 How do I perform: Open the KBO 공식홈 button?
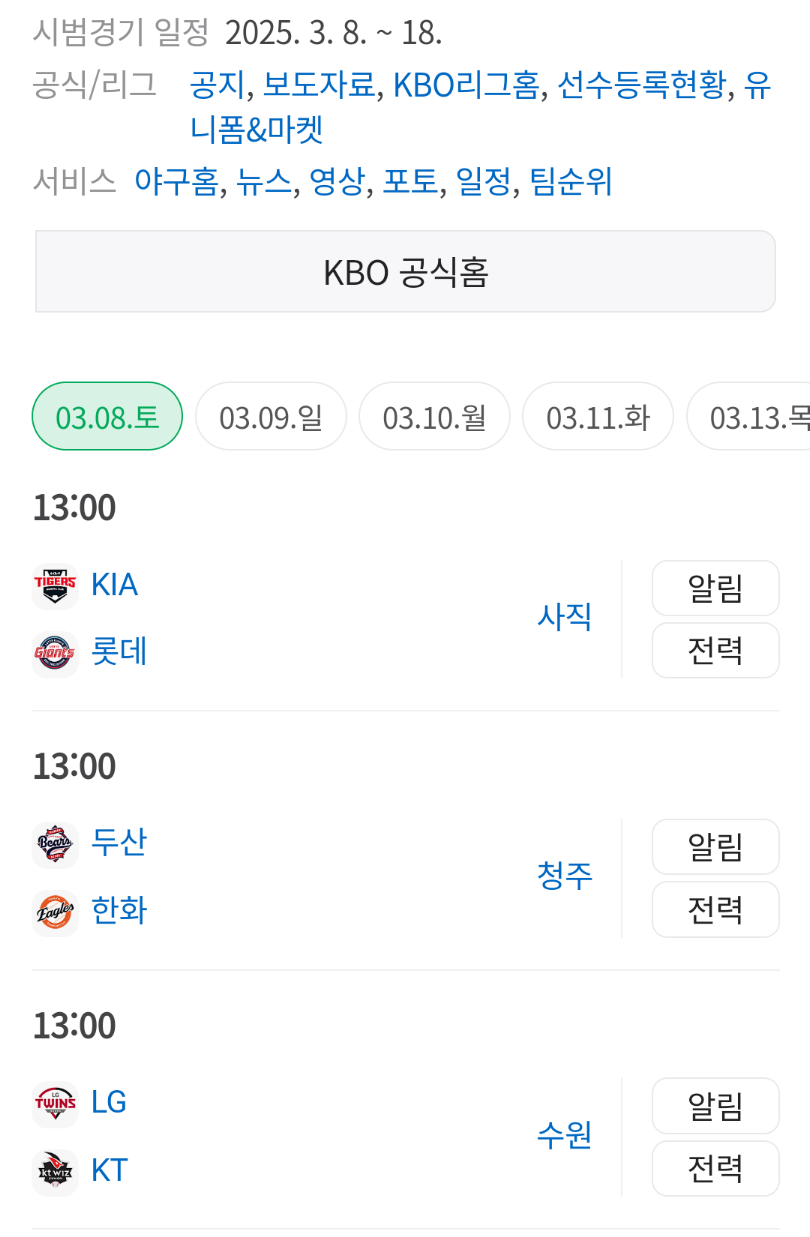click(405, 272)
